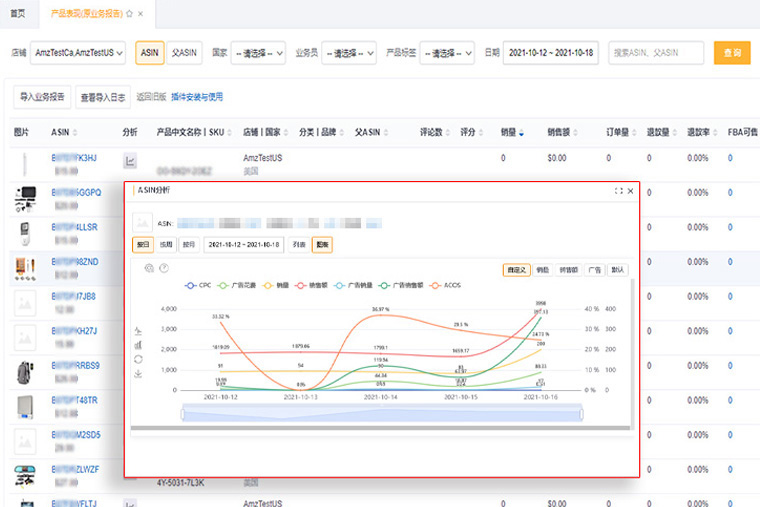The height and width of the screenshot is (507, 760).
Task: Click the chart restore refresh icon
Action: coord(136,359)
